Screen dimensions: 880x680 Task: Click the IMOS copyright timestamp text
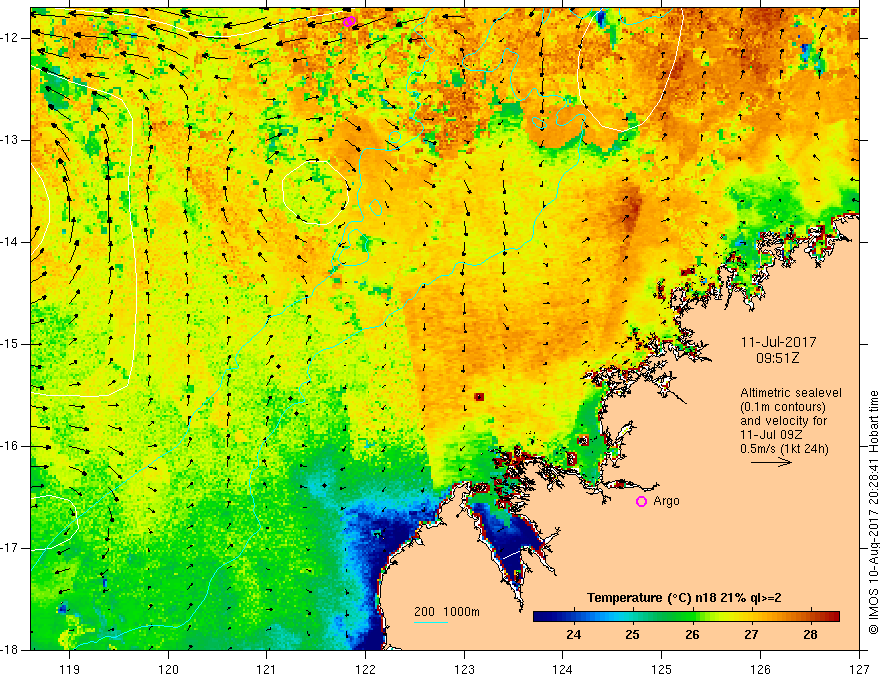click(873, 513)
